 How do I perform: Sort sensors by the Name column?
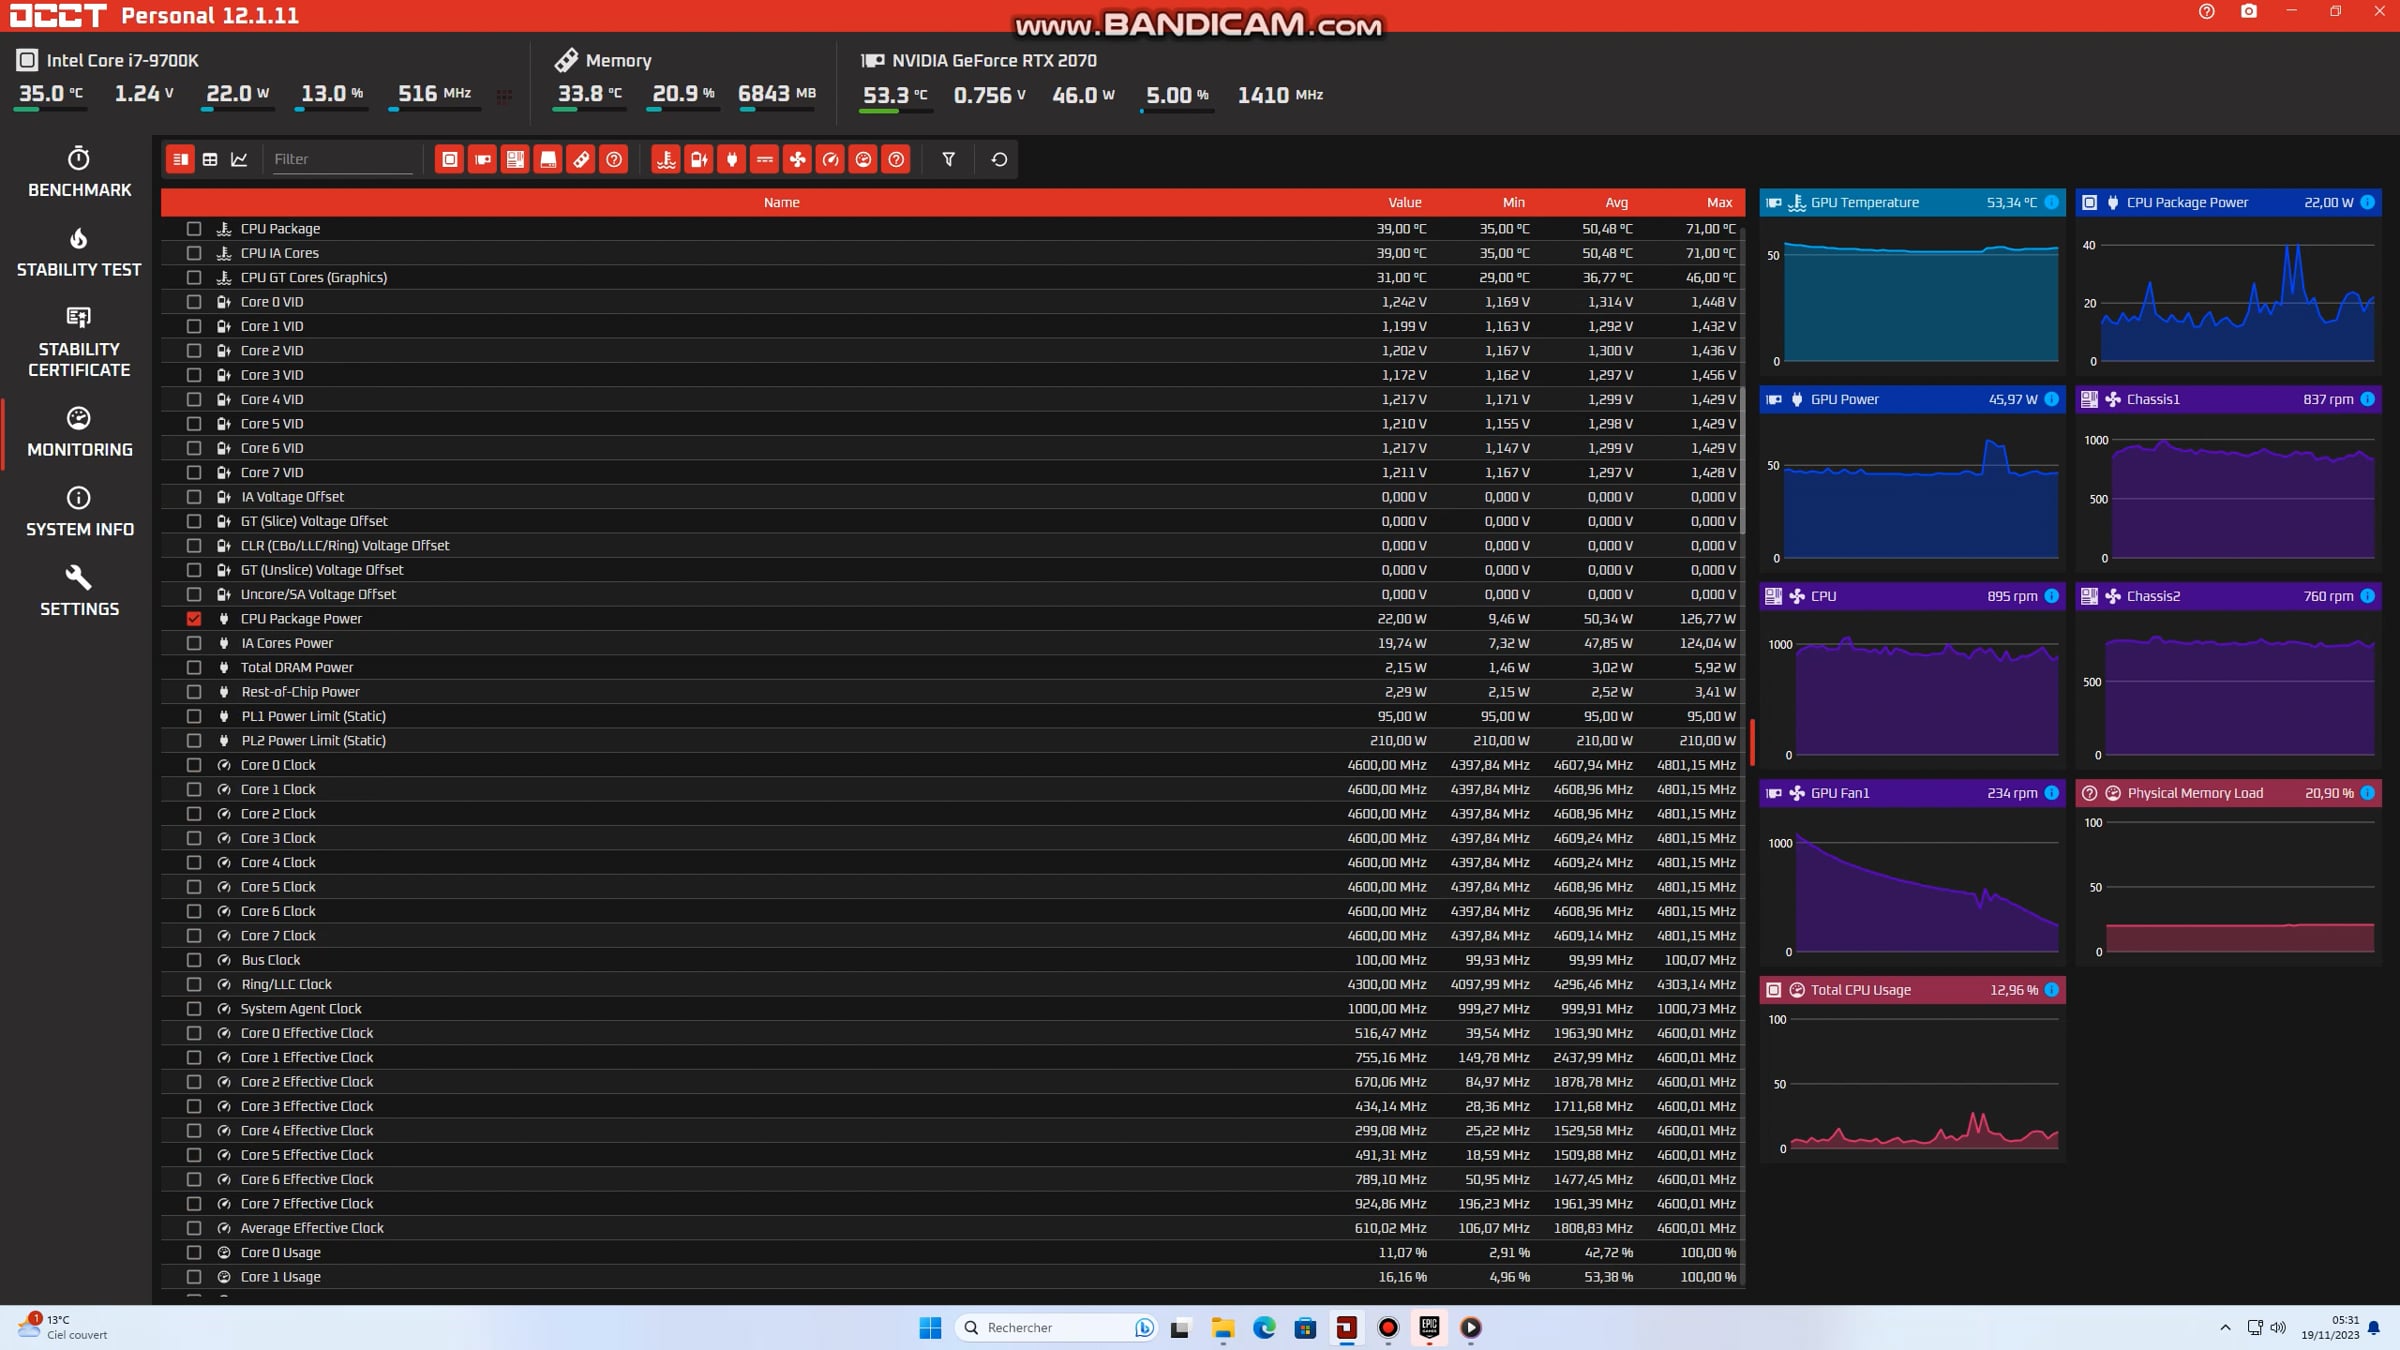781,202
